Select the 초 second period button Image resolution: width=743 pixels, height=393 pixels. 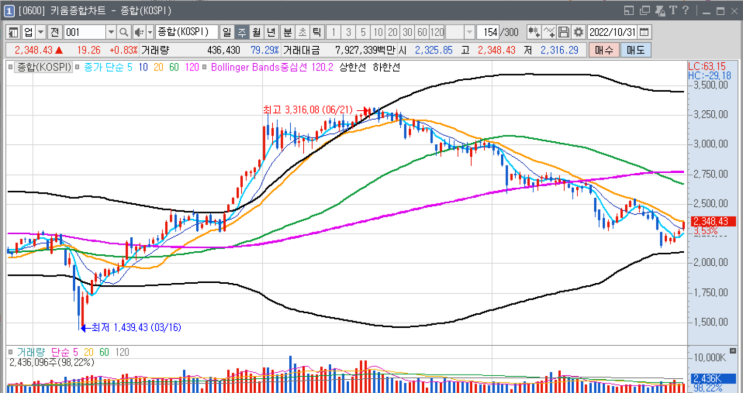pyautogui.click(x=302, y=32)
